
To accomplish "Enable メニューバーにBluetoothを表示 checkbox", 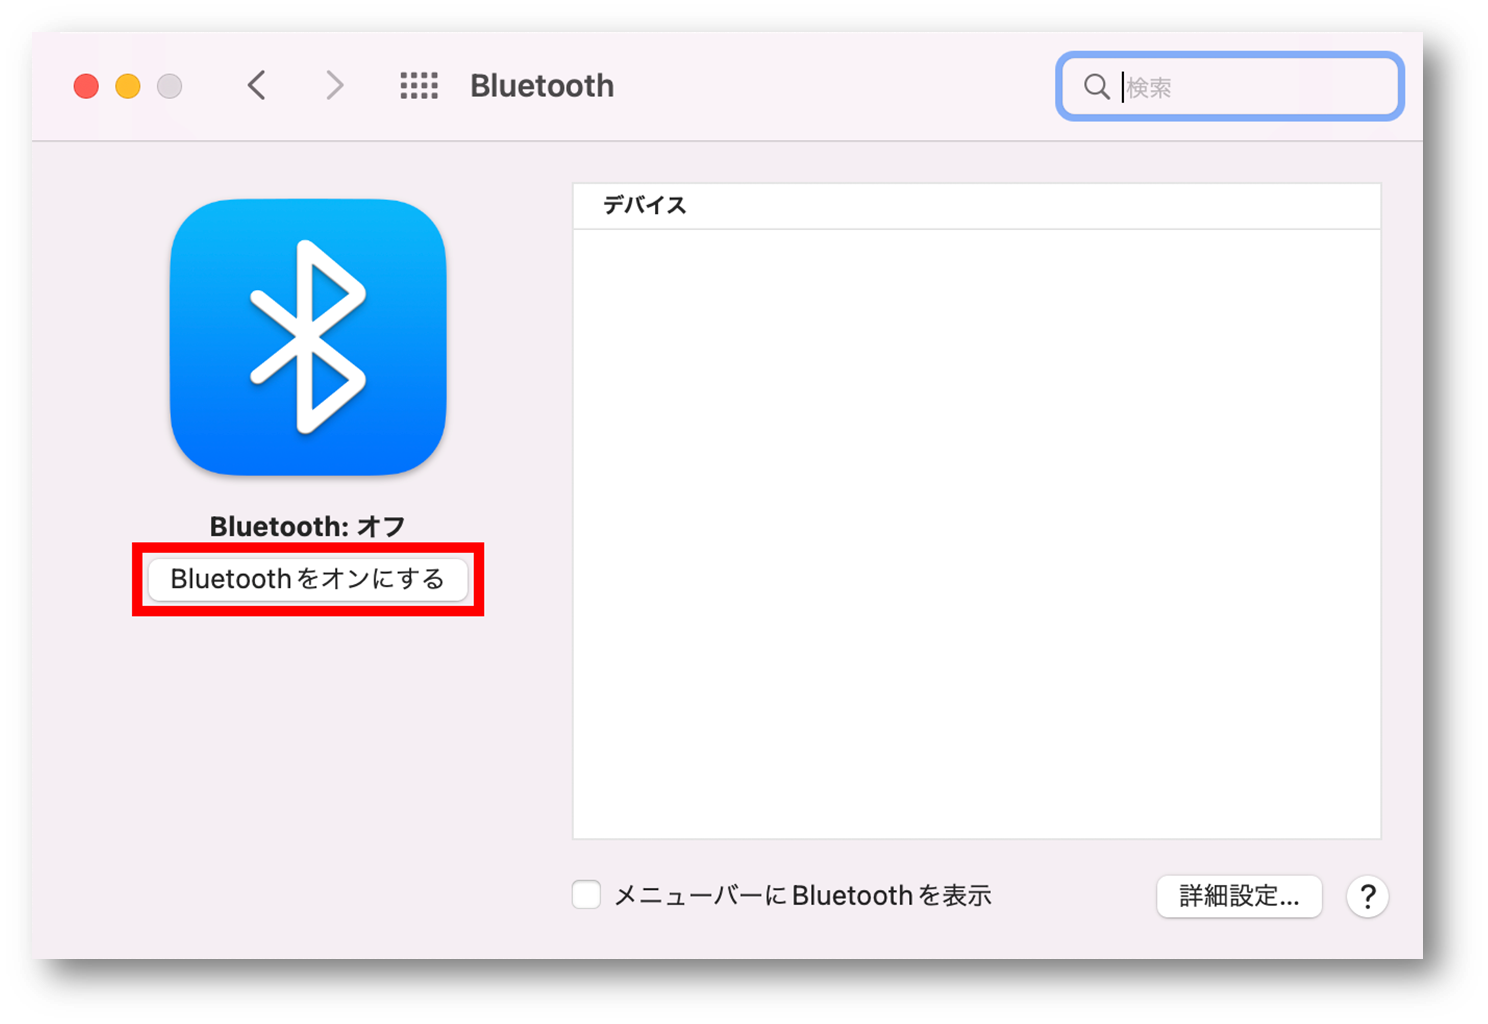I will click(x=586, y=894).
